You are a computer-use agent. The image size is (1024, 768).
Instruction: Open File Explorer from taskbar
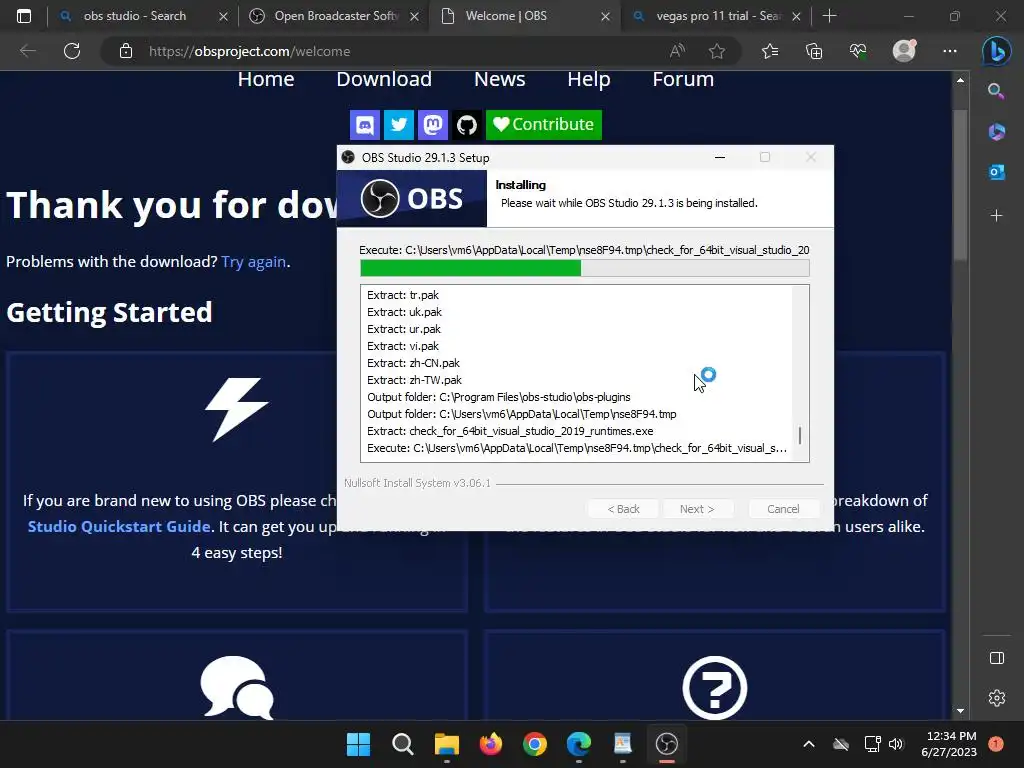(x=447, y=744)
